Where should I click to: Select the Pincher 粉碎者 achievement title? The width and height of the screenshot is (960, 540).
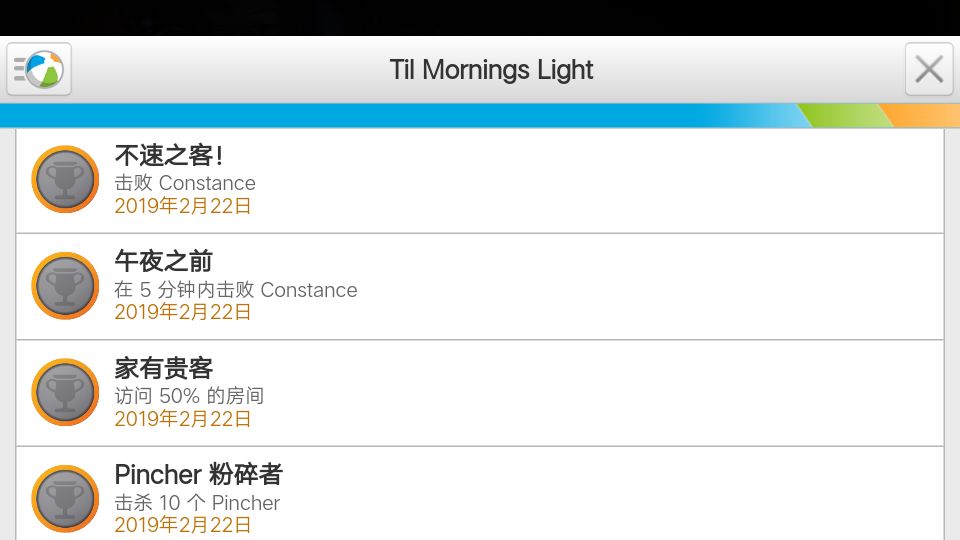pyautogui.click(x=199, y=474)
